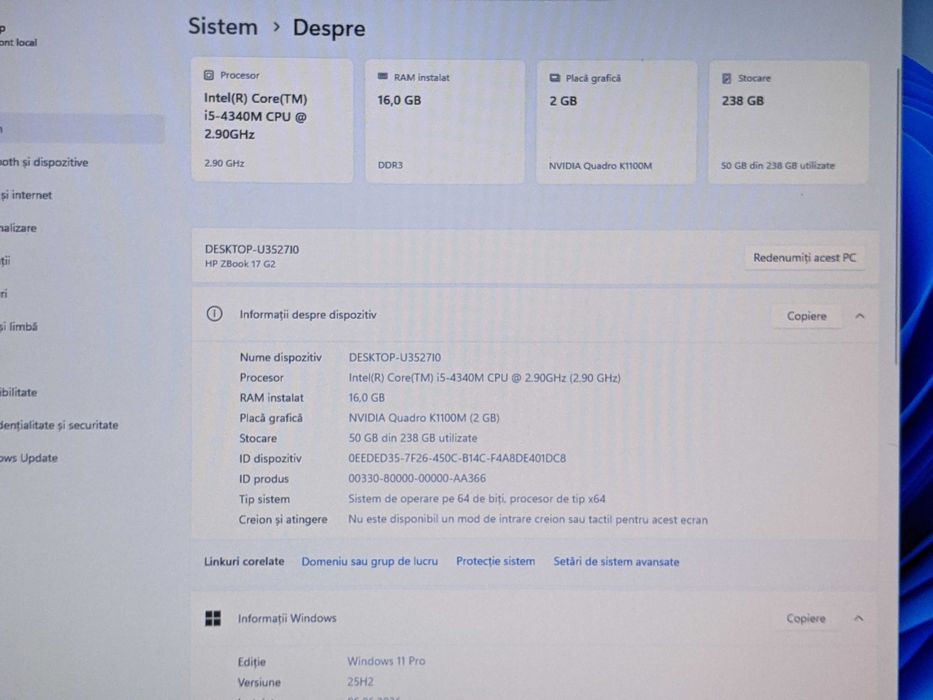Go back to Sistem in the breadcrumb
Screen dimensions: 933x700
coord(223,27)
